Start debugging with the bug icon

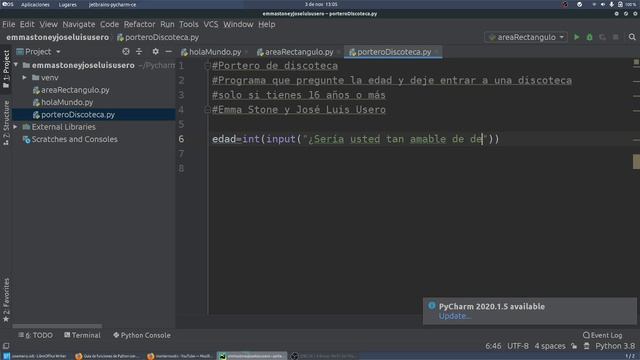589,37
